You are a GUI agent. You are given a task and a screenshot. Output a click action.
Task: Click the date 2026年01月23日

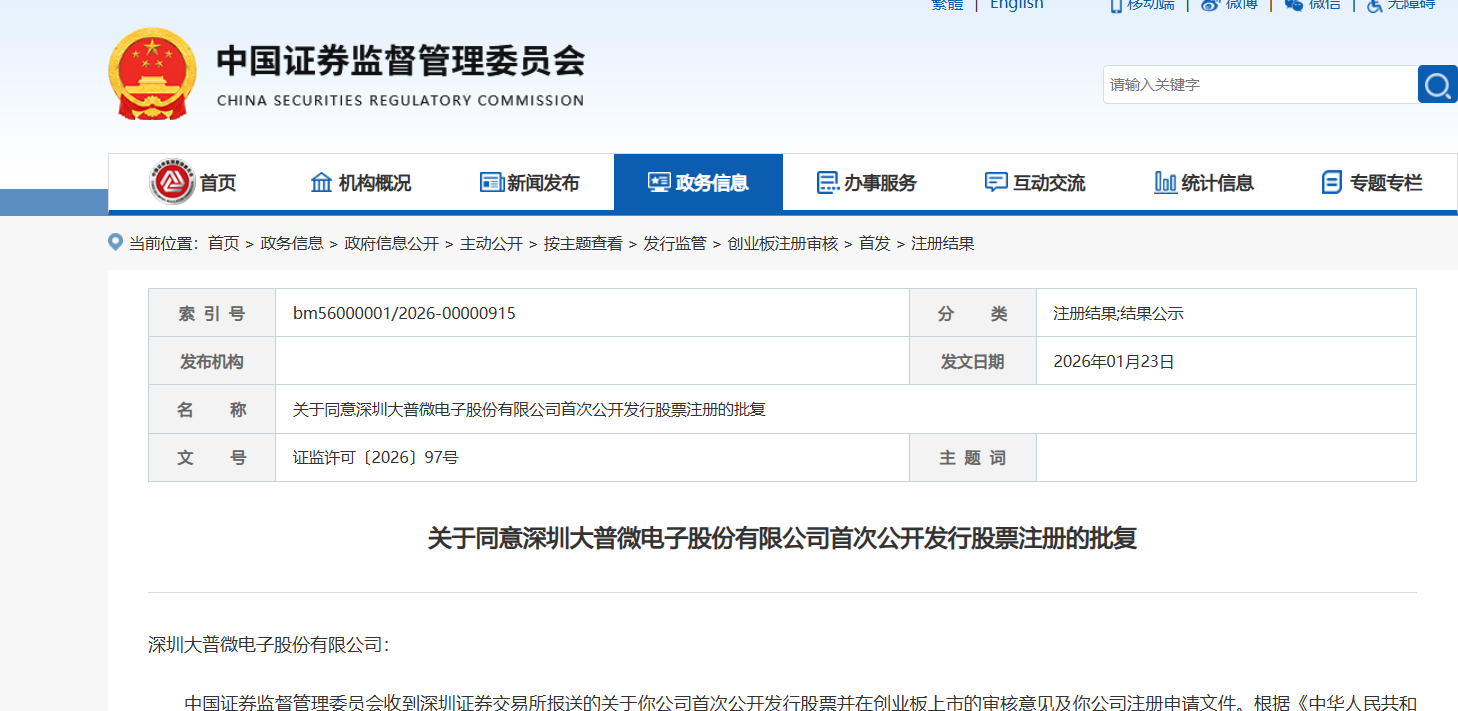pyautogui.click(x=1114, y=361)
